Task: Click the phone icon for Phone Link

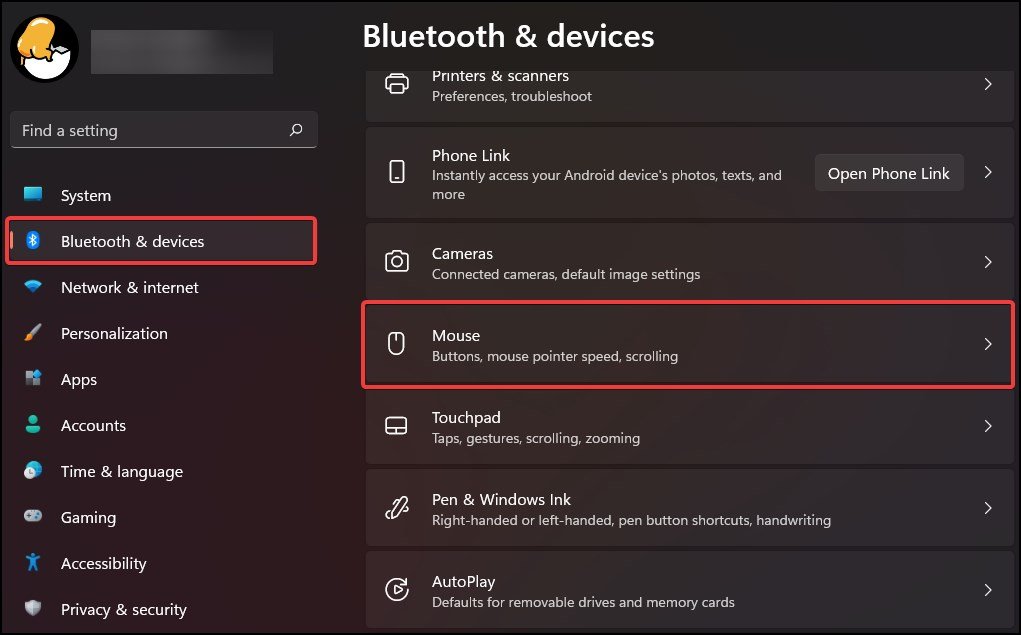Action: pos(397,172)
